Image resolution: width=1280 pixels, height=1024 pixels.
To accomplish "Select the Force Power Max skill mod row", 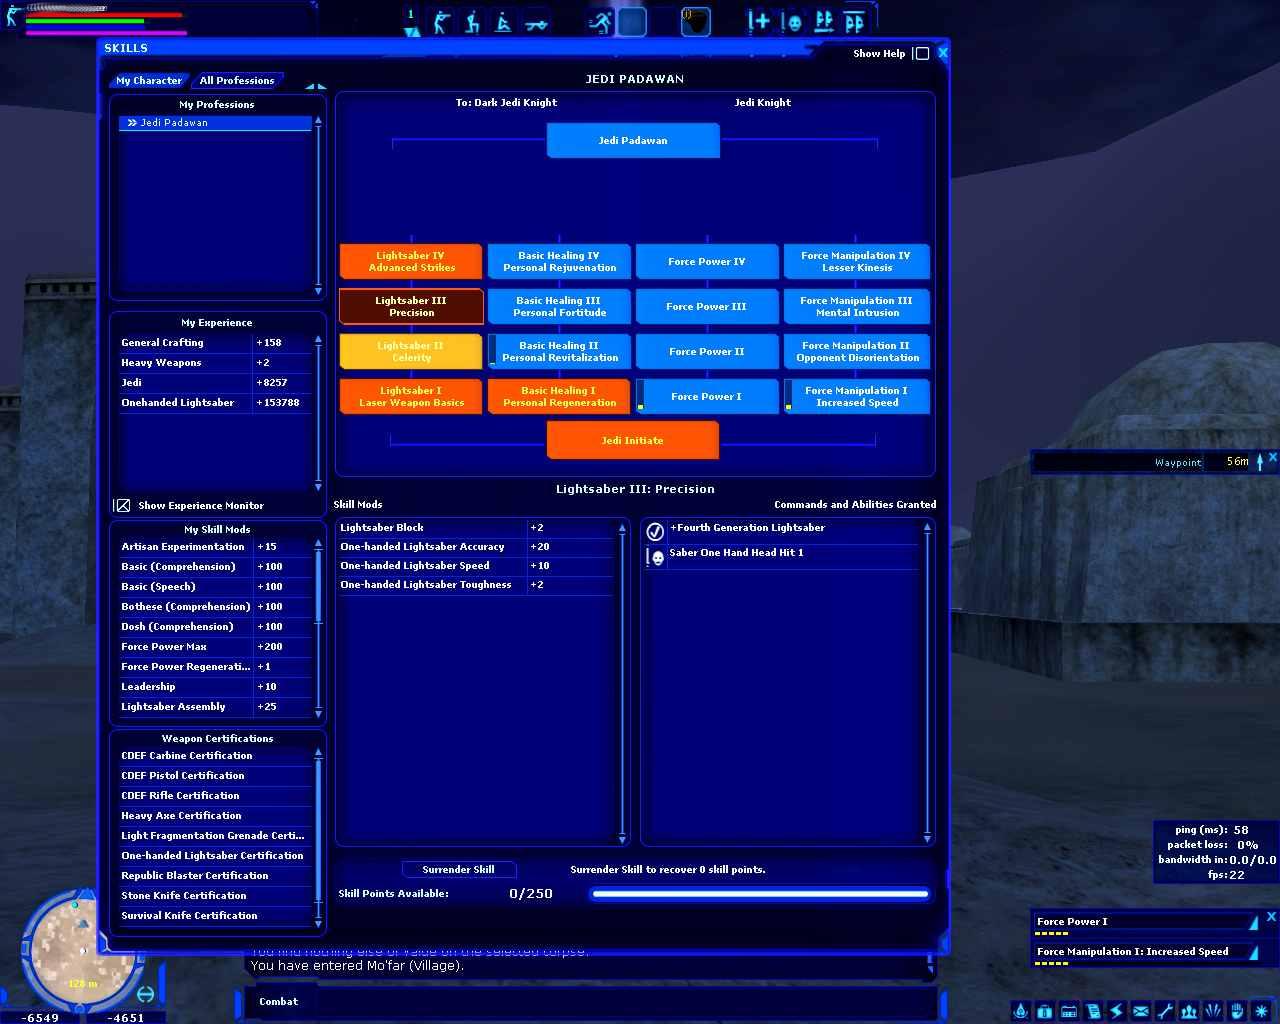I will 216,646.
